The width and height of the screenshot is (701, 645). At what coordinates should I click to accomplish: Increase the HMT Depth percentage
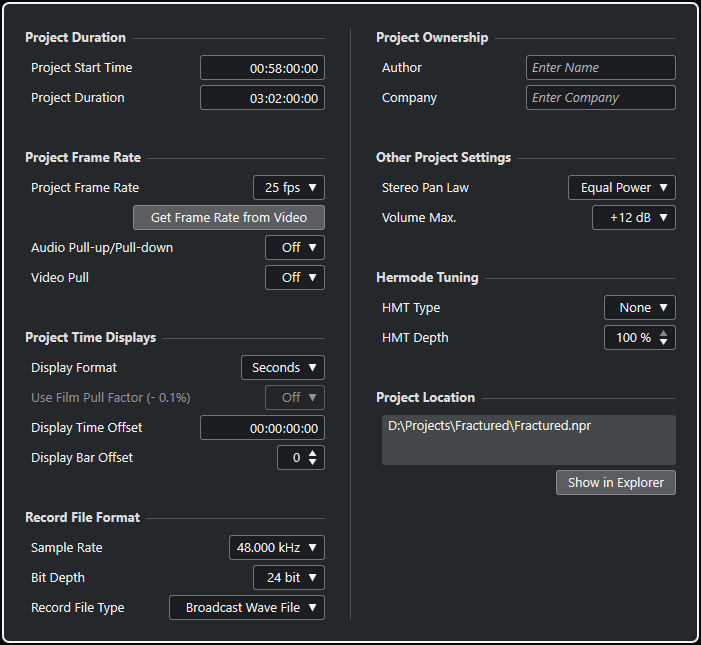[665, 333]
